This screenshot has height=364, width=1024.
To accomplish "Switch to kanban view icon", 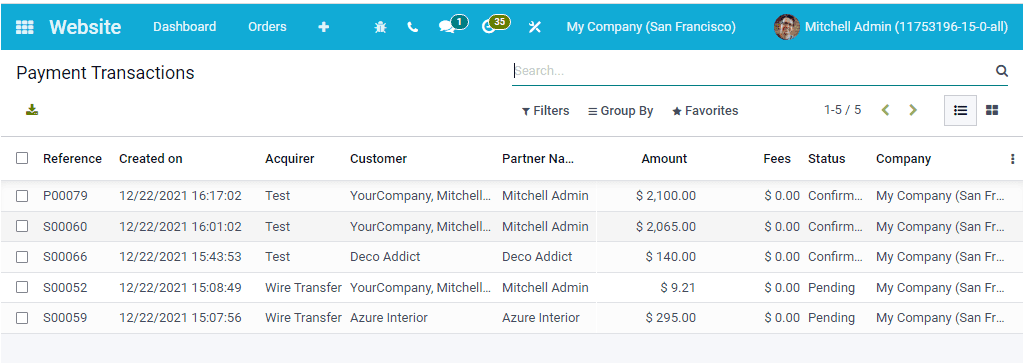I will tap(992, 110).
